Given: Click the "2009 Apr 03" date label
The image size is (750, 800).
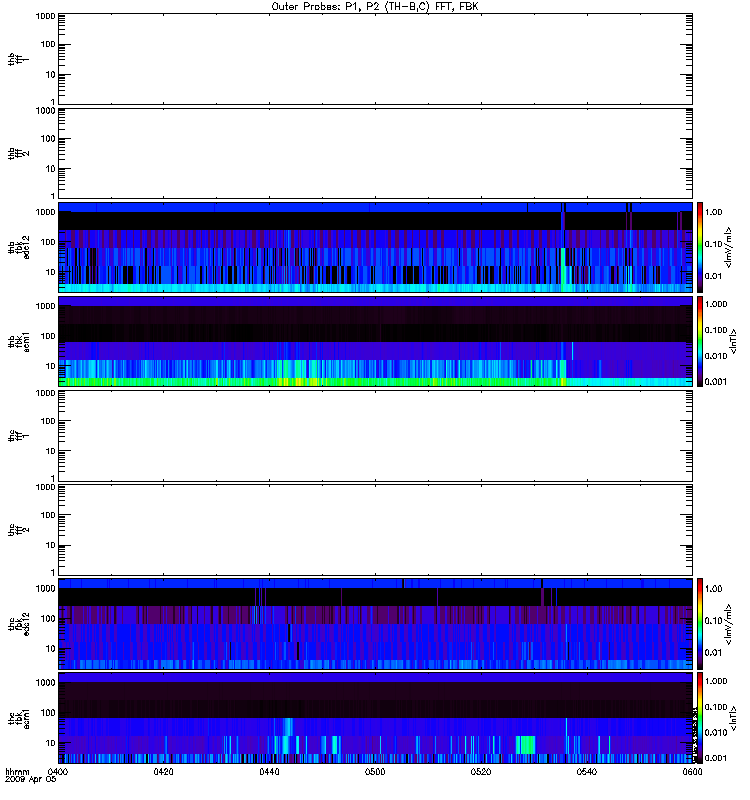Looking at the screenshot, I should pos(30,779).
